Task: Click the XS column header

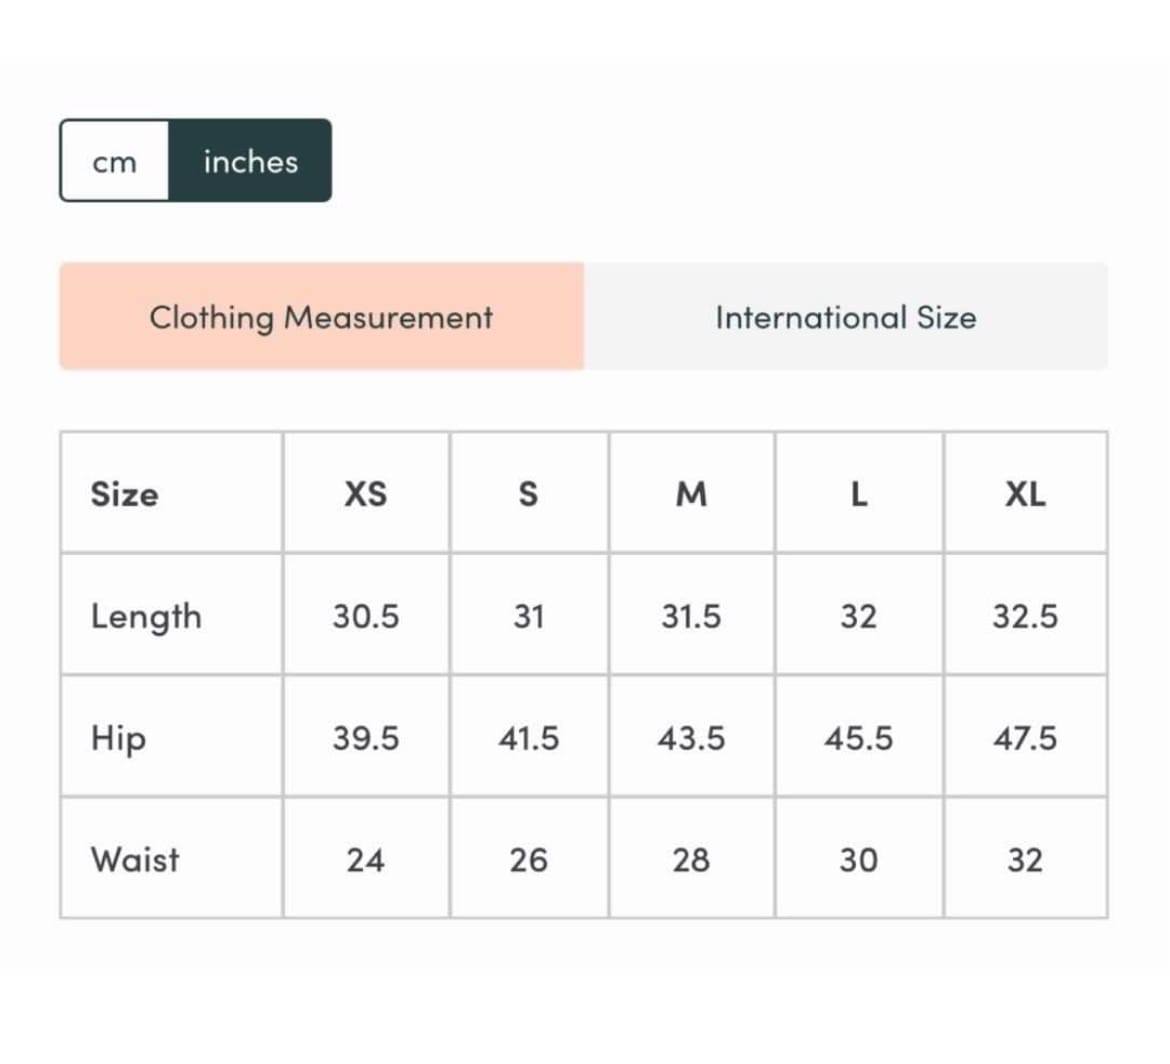Action: (x=365, y=494)
